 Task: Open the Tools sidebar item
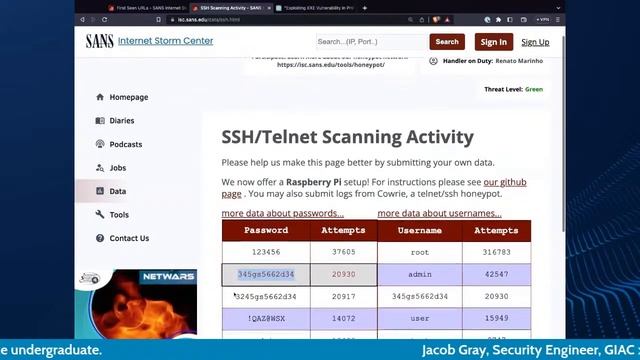(119, 215)
